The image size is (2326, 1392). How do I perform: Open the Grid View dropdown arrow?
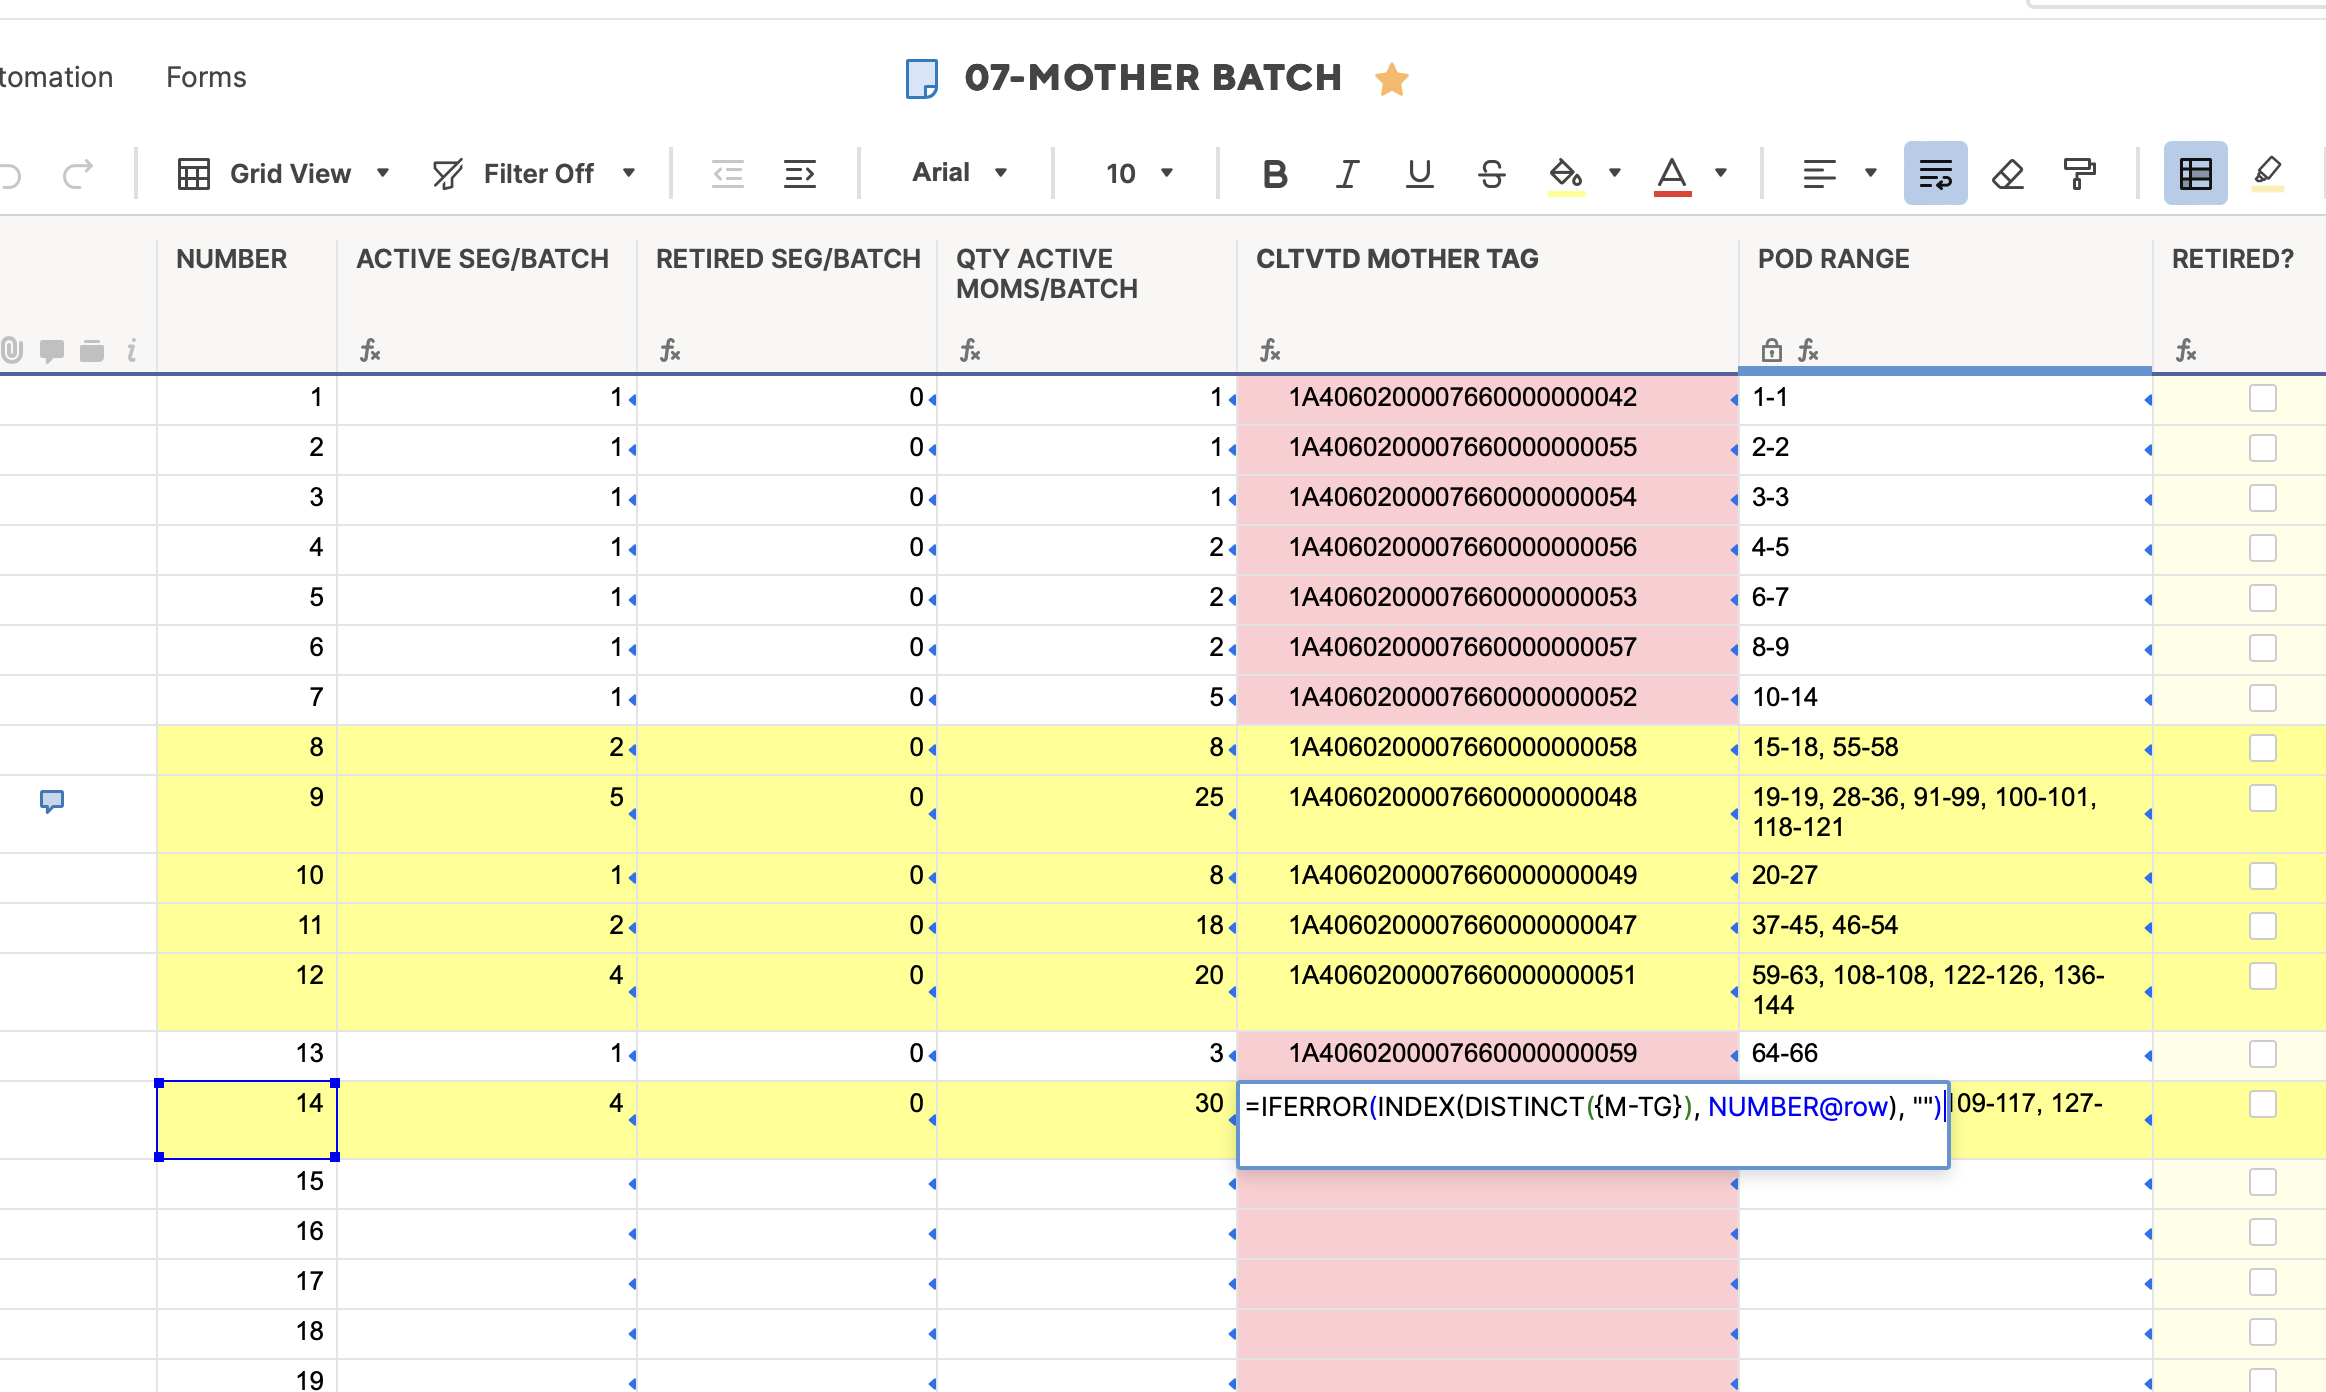point(383,174)
